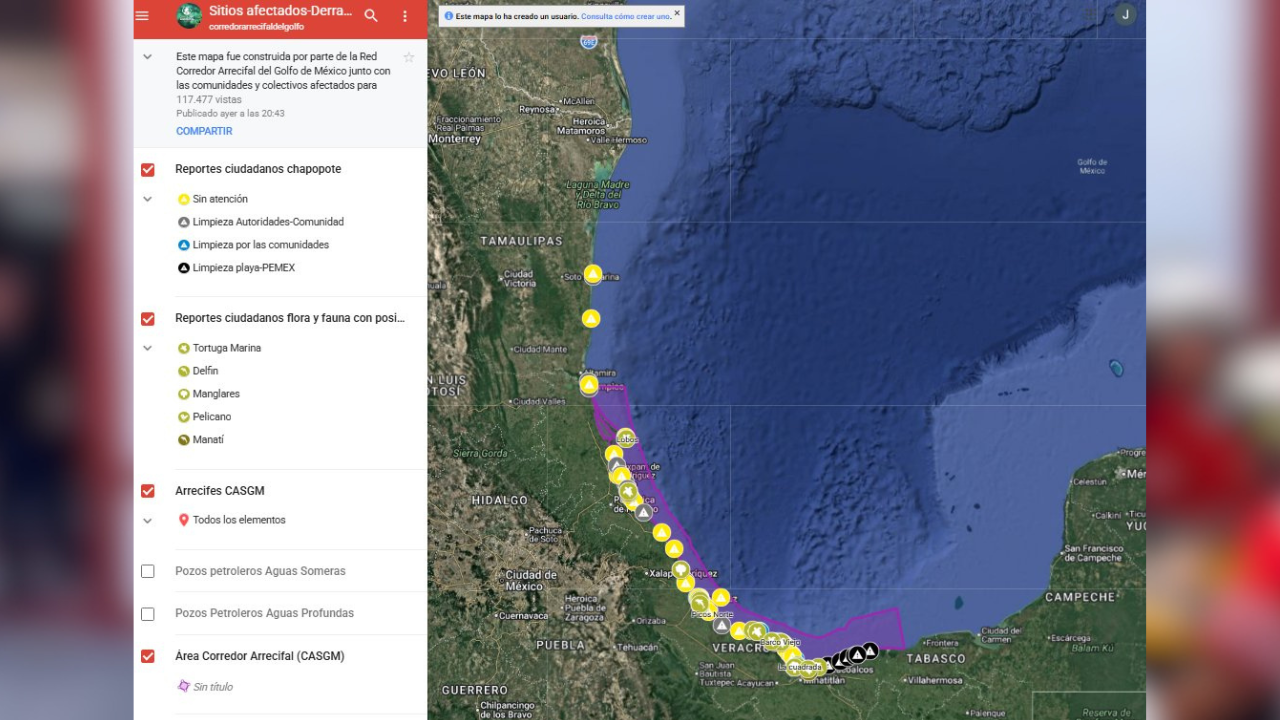
Task: Collapse the chapopote layer legend
Action: click(x=148, y=199)
